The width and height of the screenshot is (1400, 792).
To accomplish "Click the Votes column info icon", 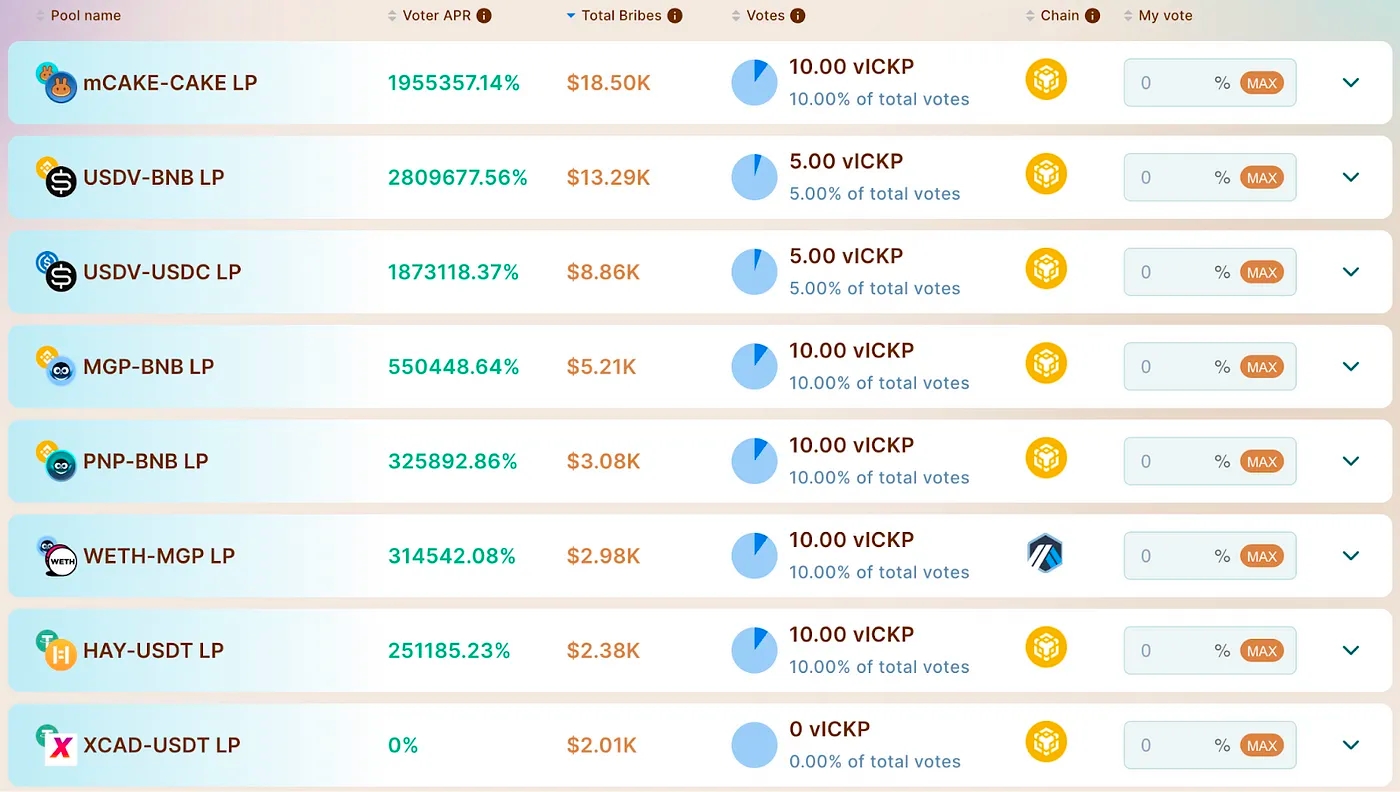I will 797,16.
